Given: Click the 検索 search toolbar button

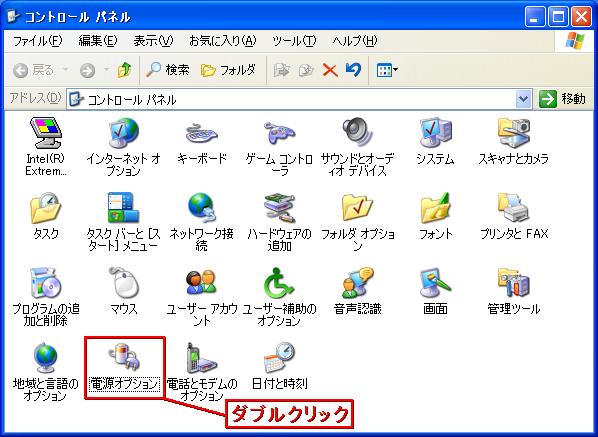Looking at the screenshot, I should pyautogui.click(x=168, y=70).
